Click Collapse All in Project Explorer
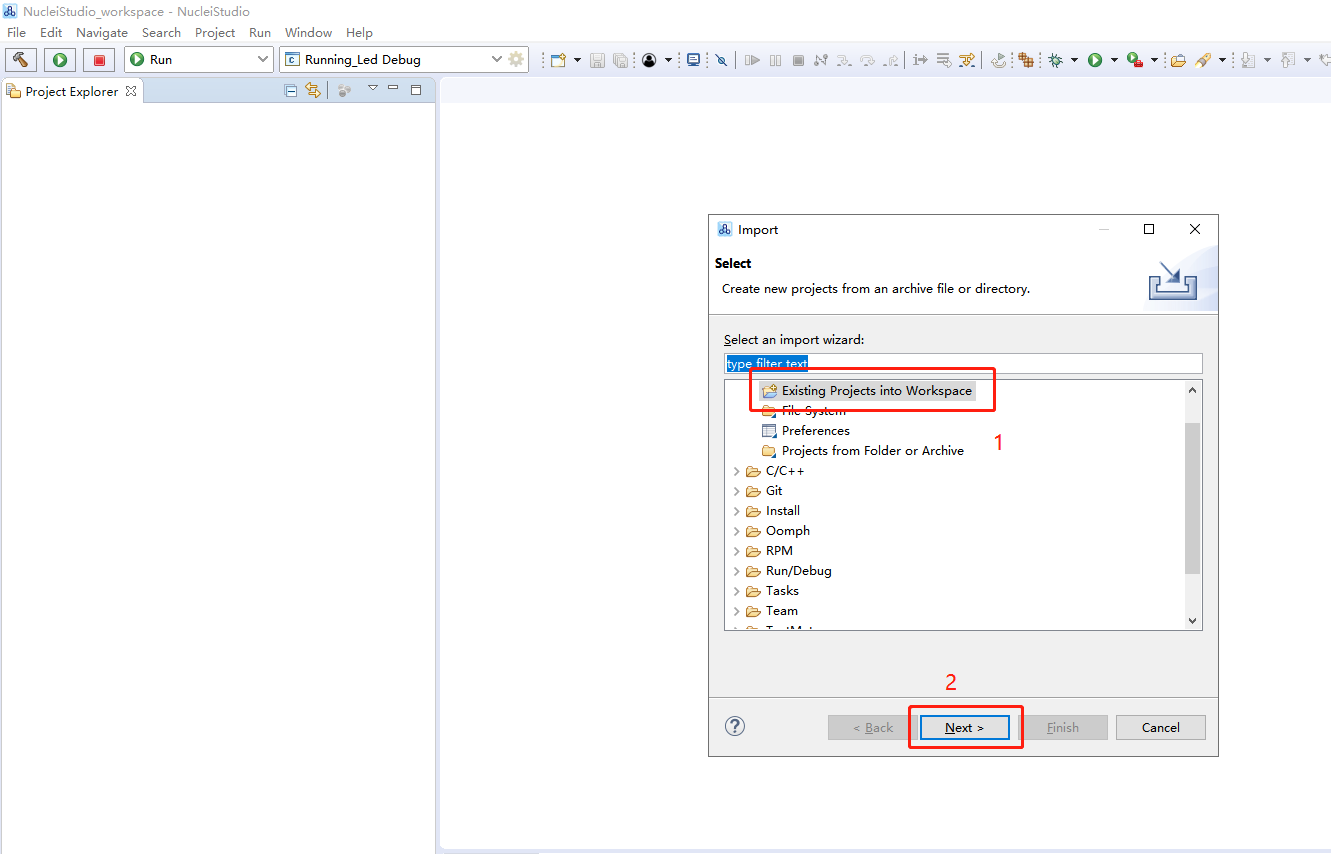Image resolution: width=1331 pixels, height=854 pixels. tap(291, 90)
